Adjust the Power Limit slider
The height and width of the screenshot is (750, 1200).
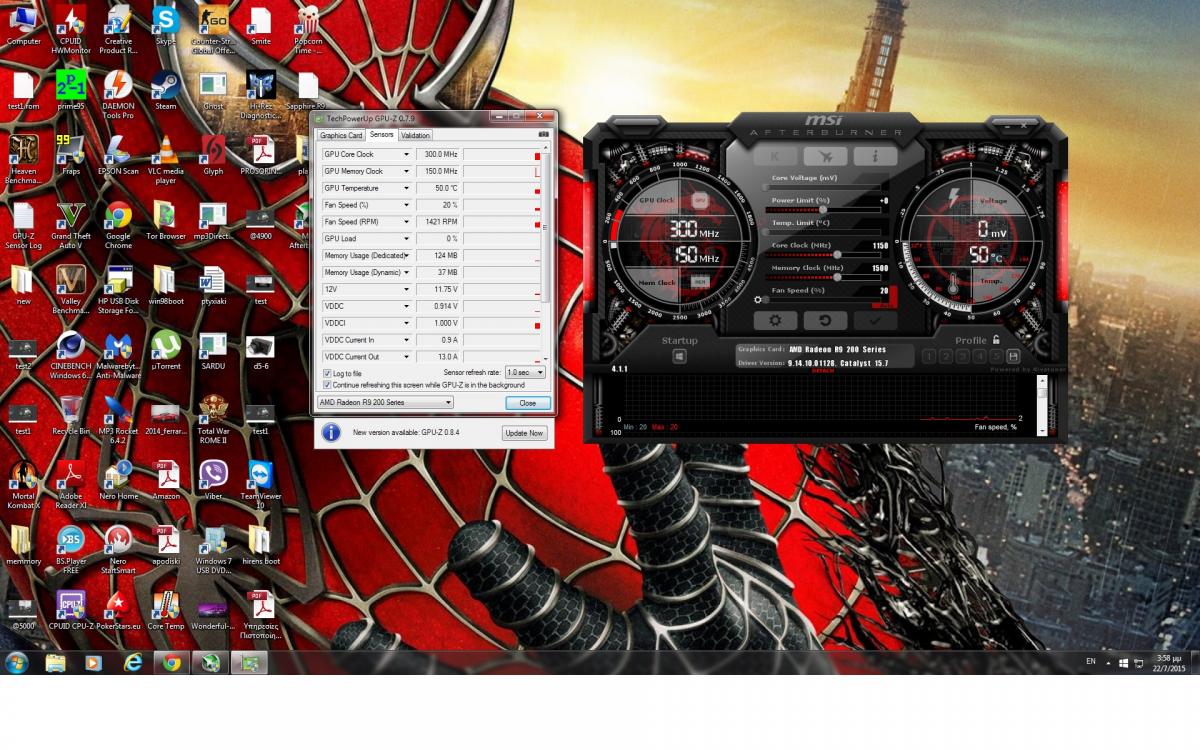tap(825, 210)
